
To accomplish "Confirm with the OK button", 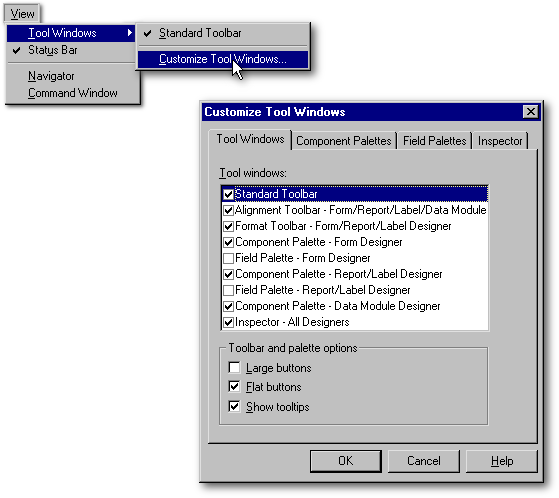I will (345, 461).
